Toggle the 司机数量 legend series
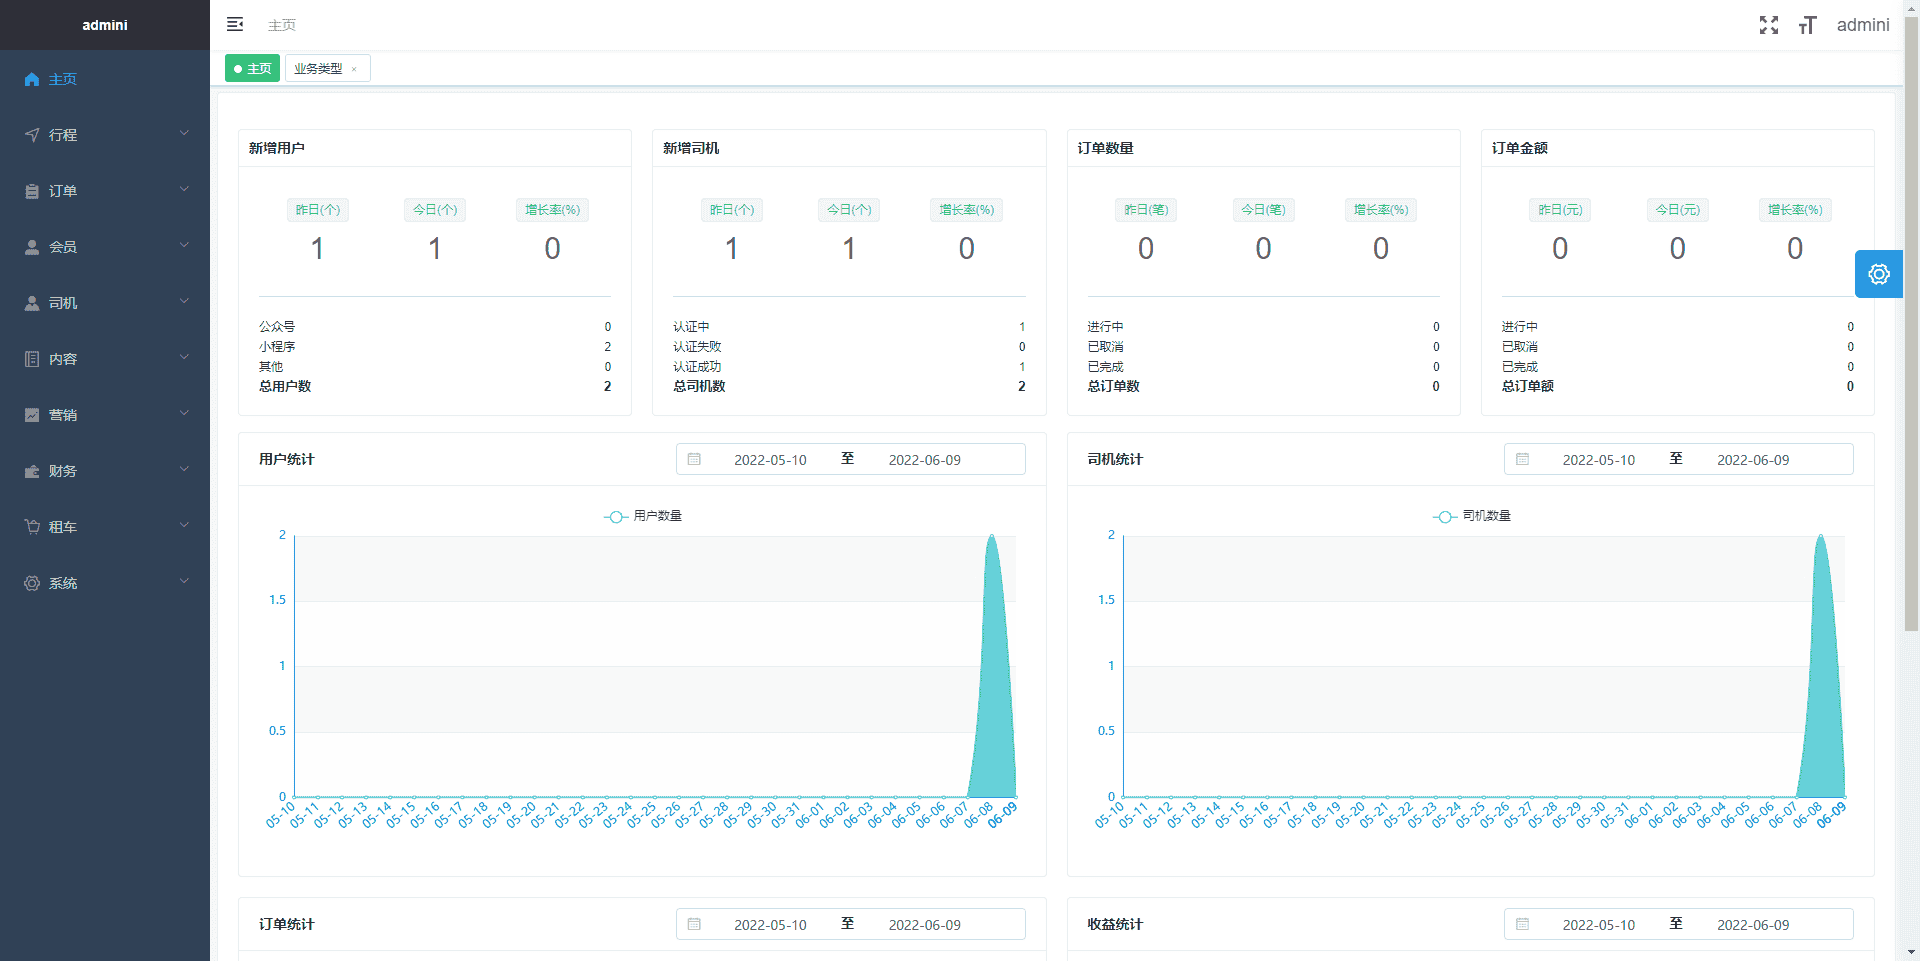Viewport: 1920px width, 961px height. coord(1472,516)
